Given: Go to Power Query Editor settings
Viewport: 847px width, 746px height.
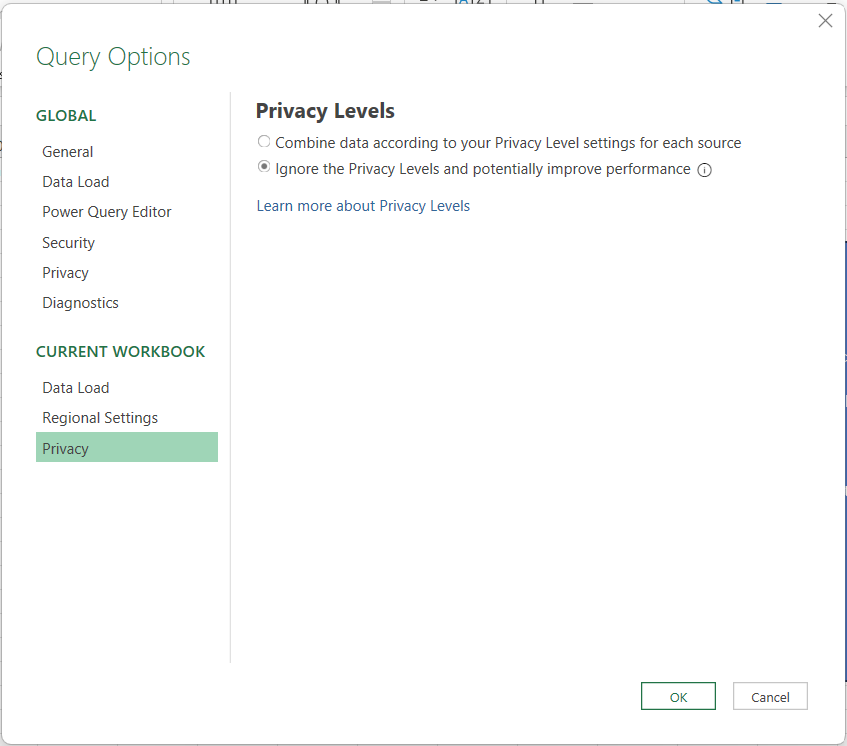Looking at the screenshot, I should tap(106, 212).
